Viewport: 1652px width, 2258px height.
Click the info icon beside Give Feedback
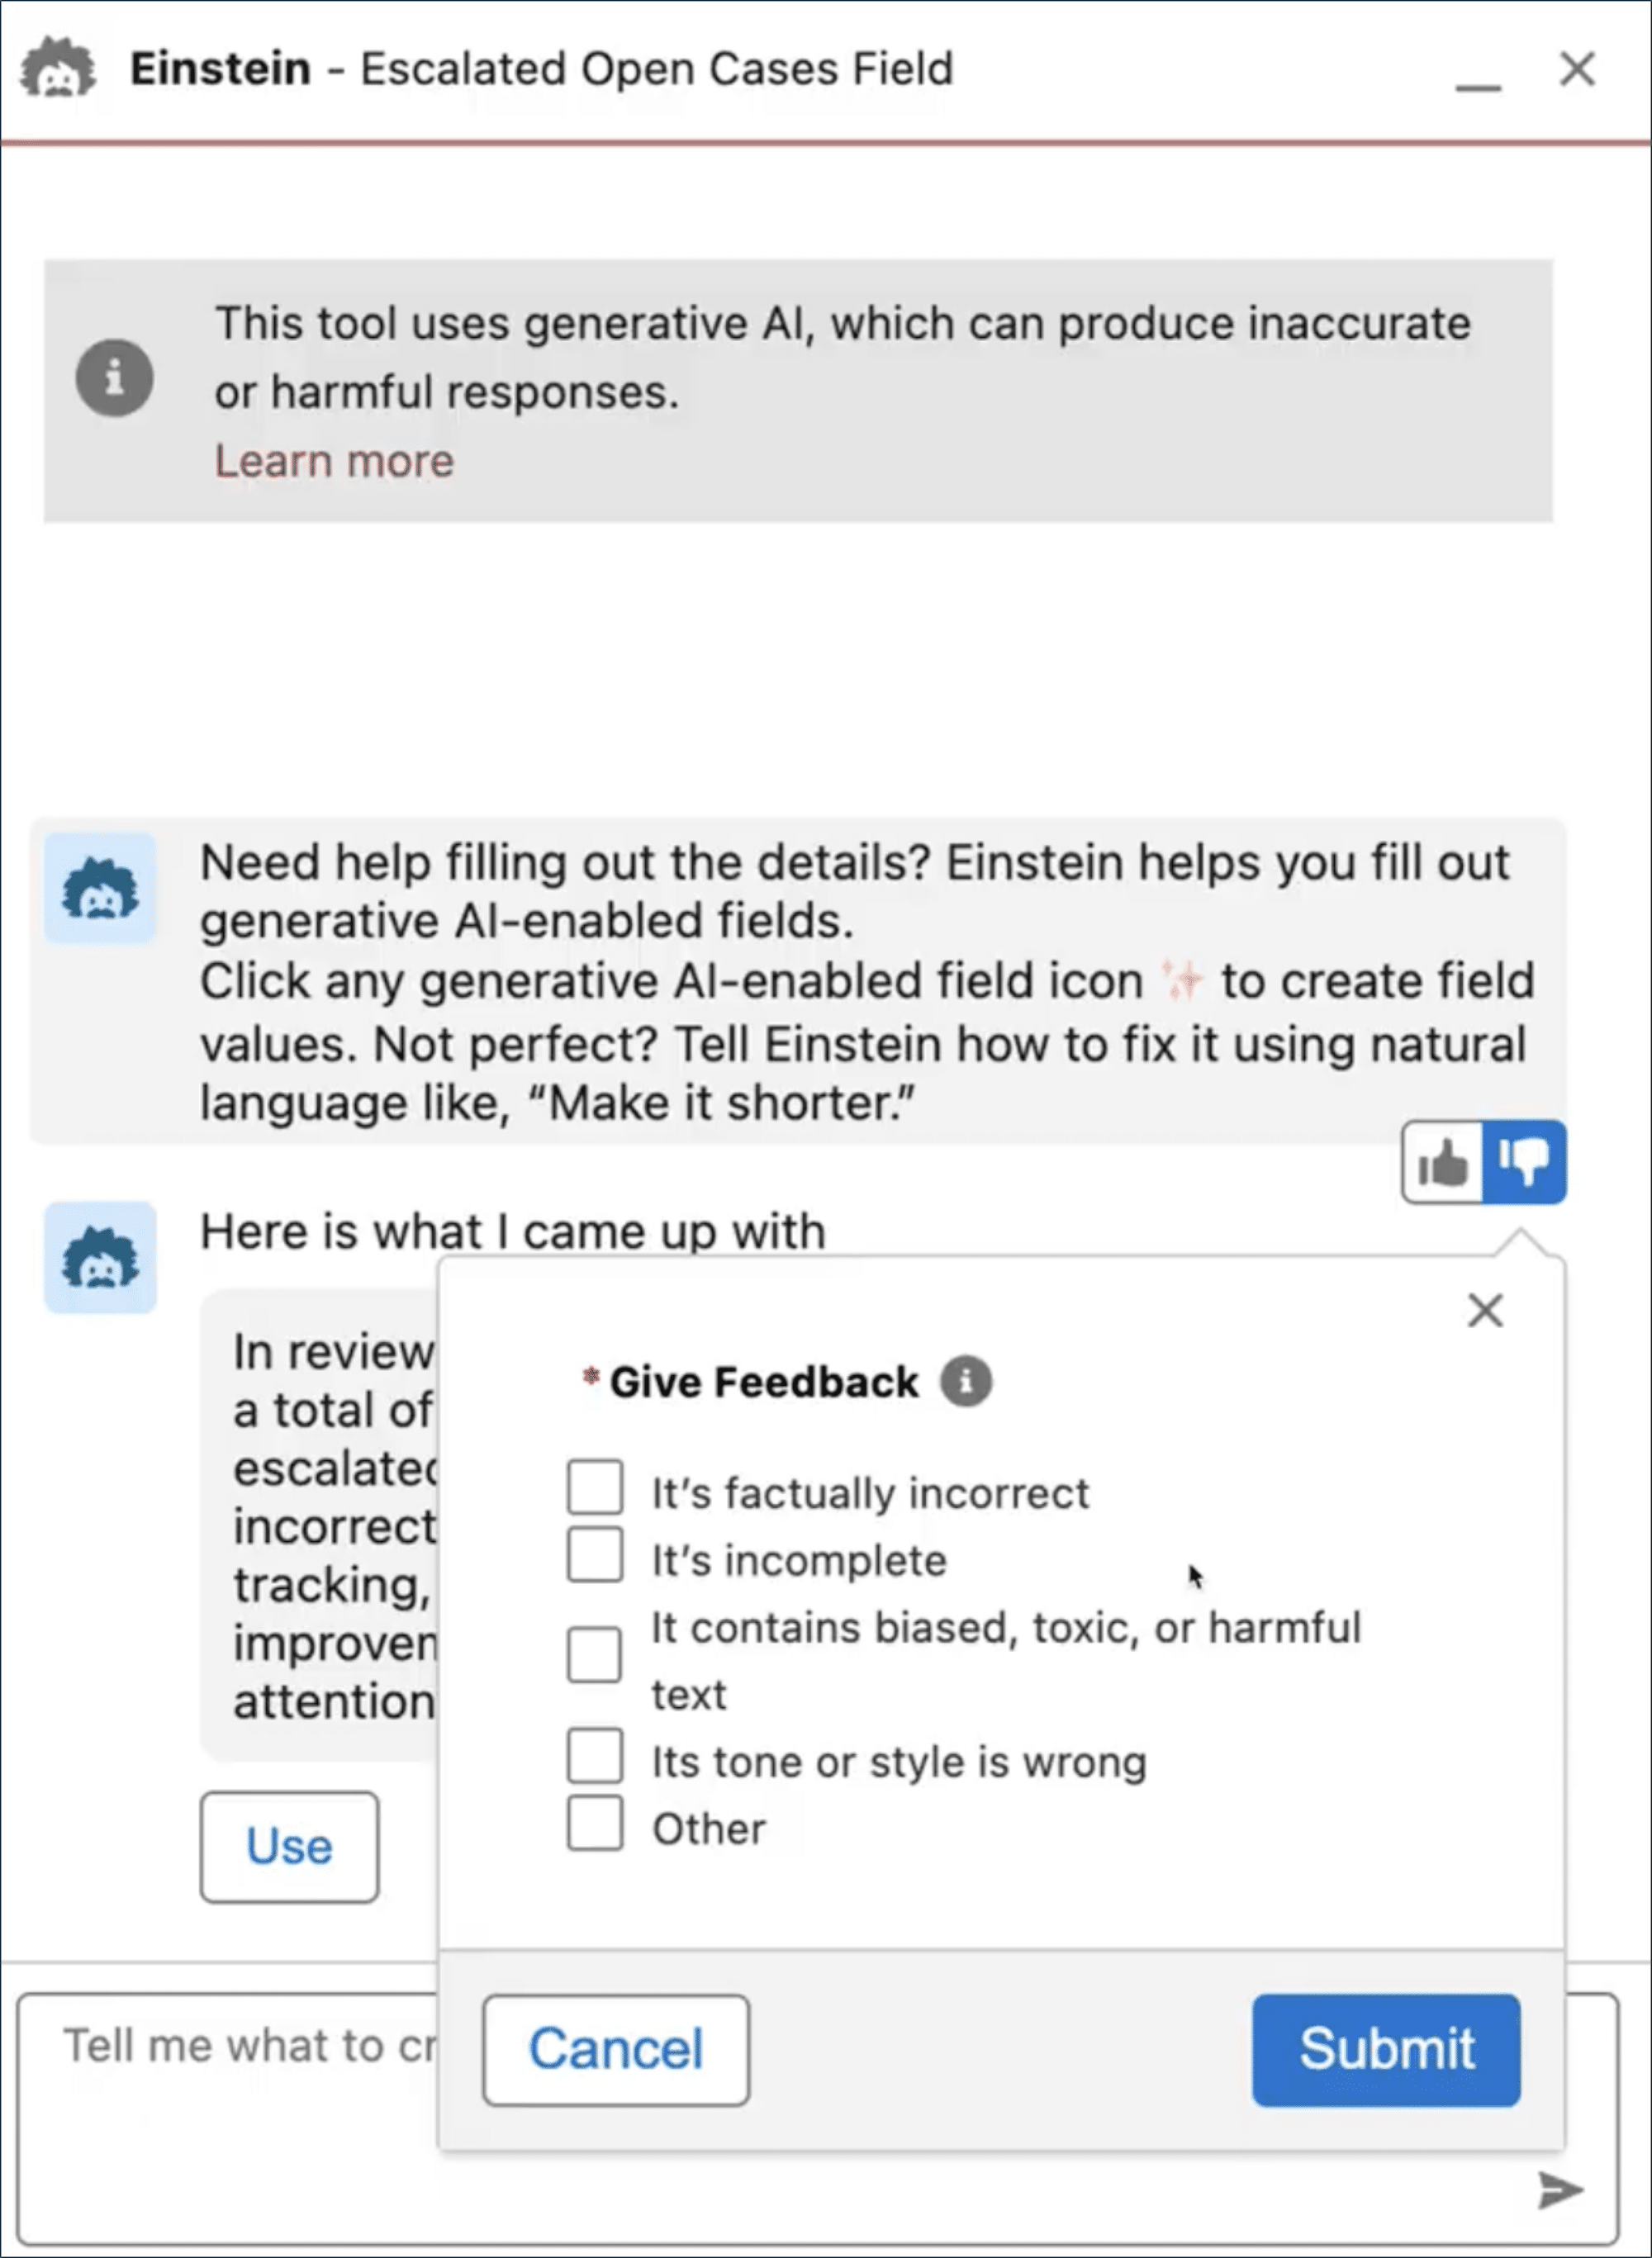pyautogui.click(x=965, y=1382)
